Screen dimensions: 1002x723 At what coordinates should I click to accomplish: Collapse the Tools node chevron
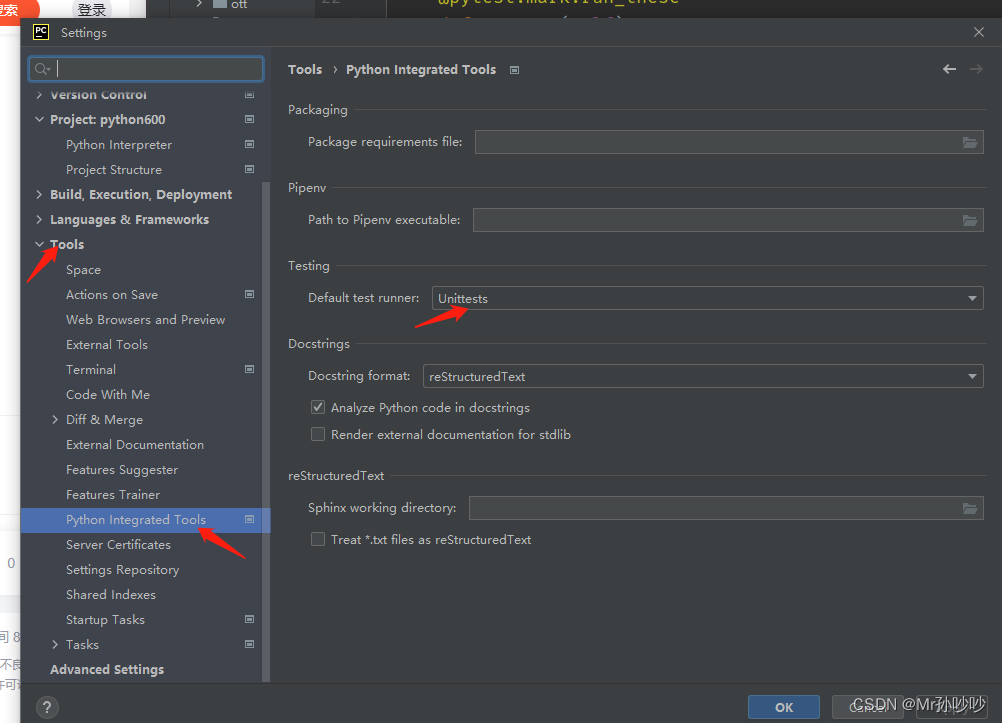[x=39, y=244]
